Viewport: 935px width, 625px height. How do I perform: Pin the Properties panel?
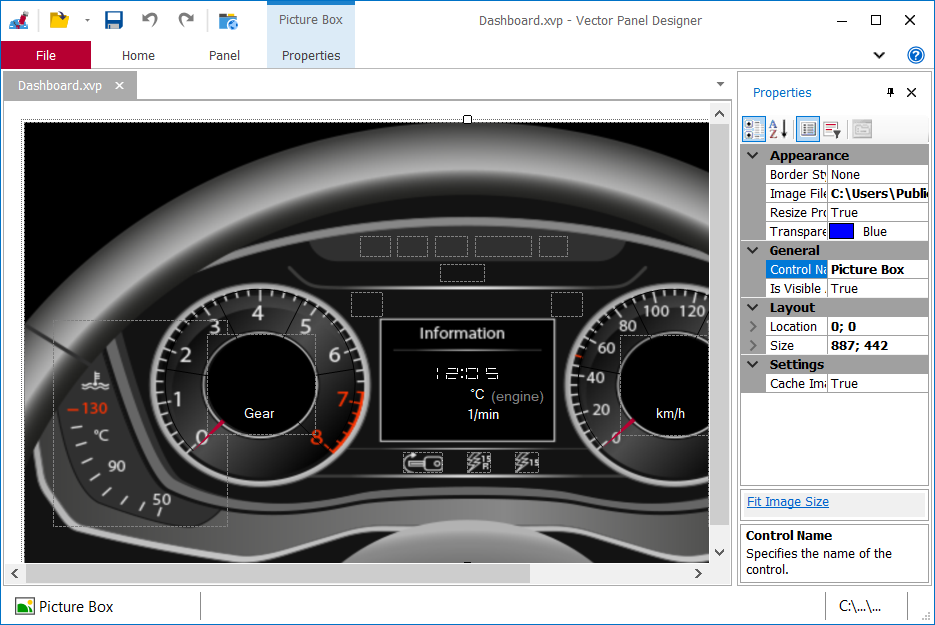pos(890,92)
